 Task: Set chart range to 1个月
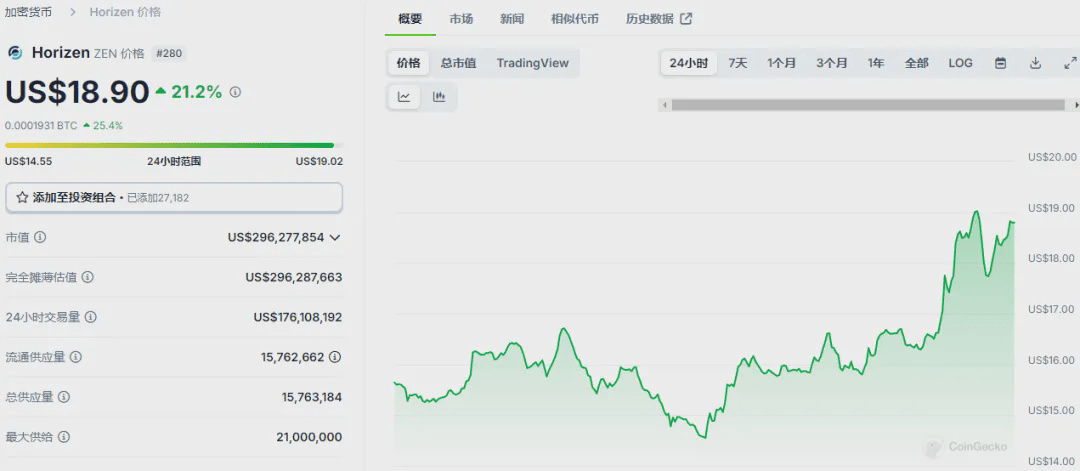pos(782,63)
